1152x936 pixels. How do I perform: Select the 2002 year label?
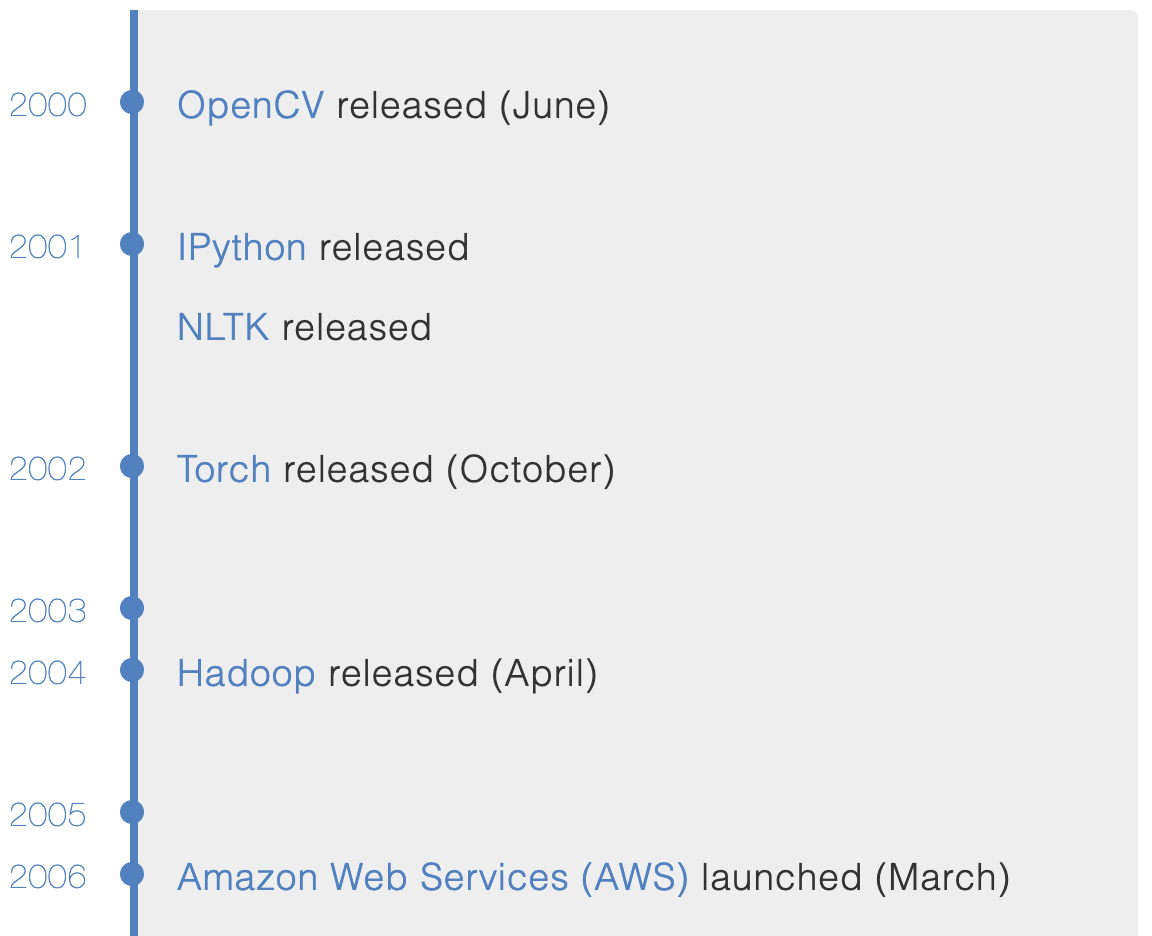48,469
